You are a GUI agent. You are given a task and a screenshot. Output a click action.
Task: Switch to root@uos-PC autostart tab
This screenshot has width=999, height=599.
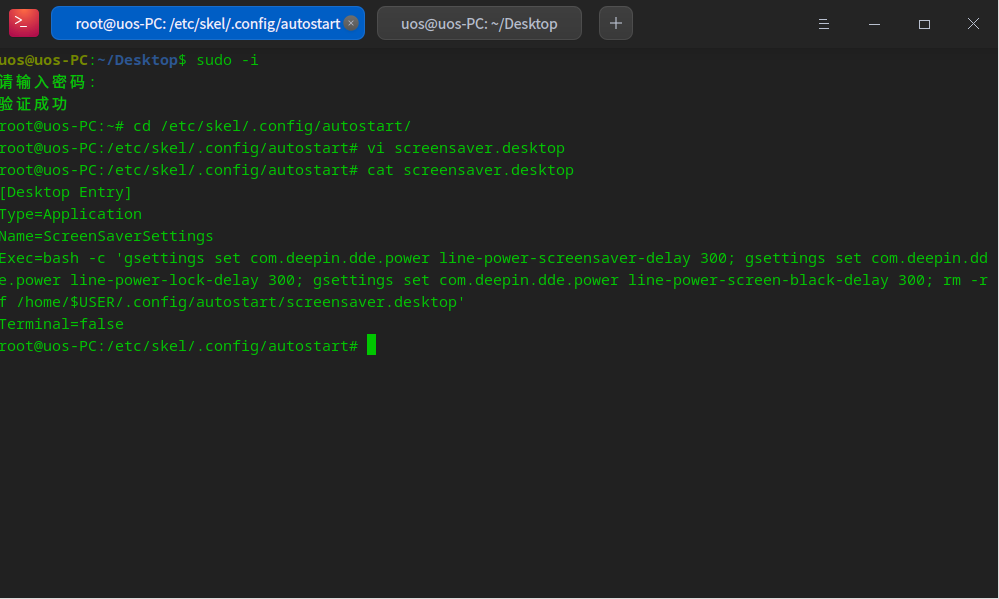click(x=208, y=24)
